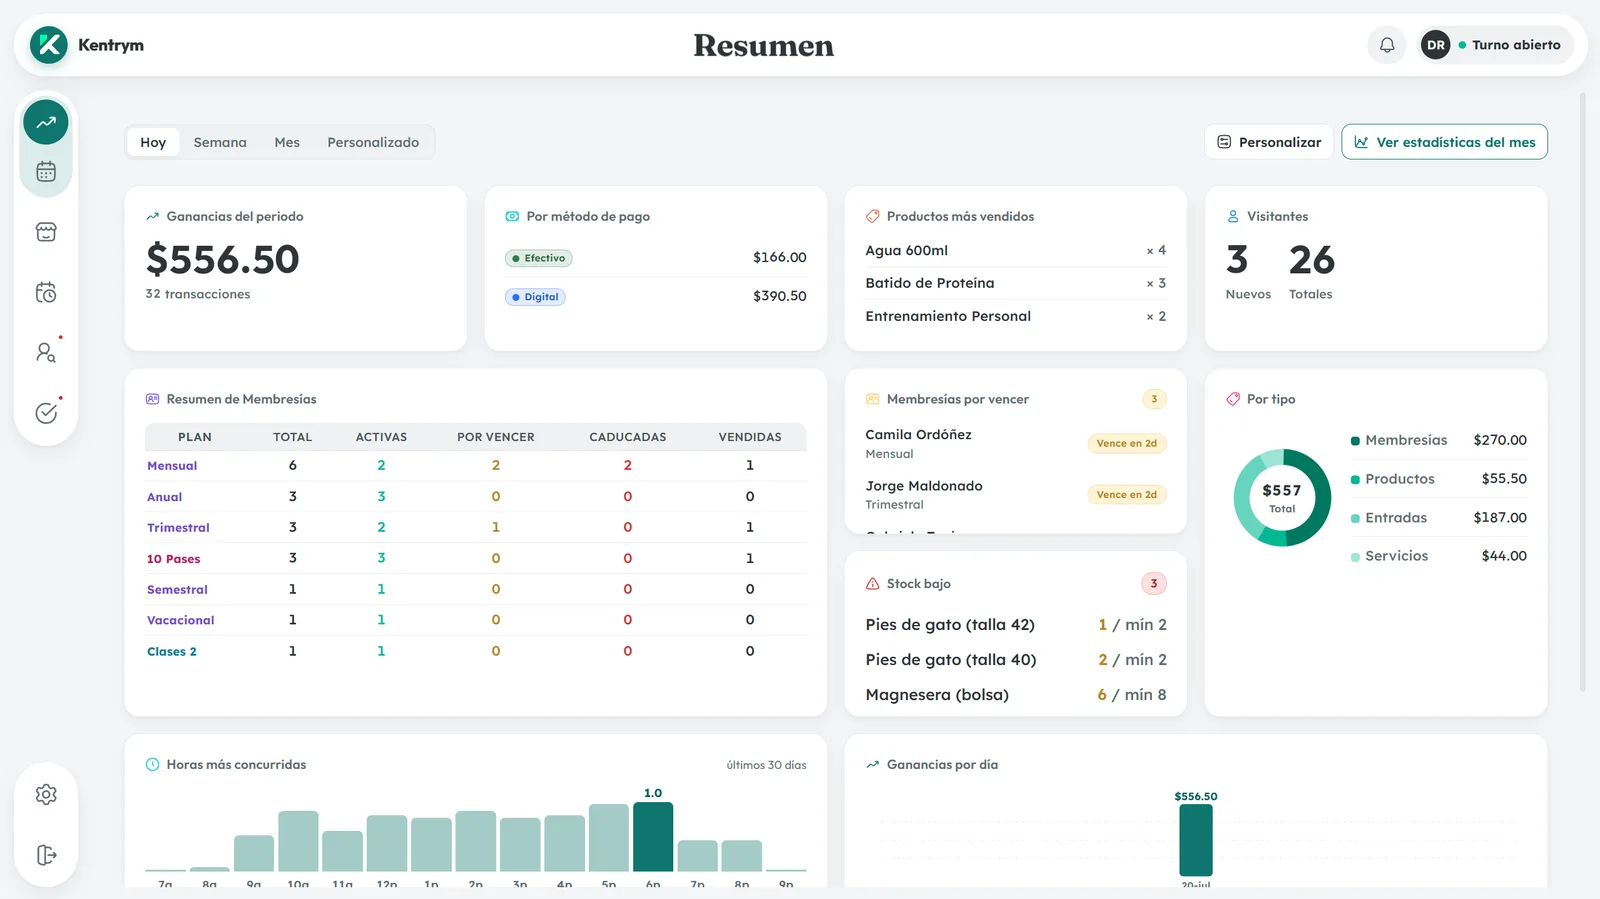This screenshot has height=899, width=1600.
Task: Select the statistics trend sidebar icon
Action: pyautogui.click(x=46, y=123)
